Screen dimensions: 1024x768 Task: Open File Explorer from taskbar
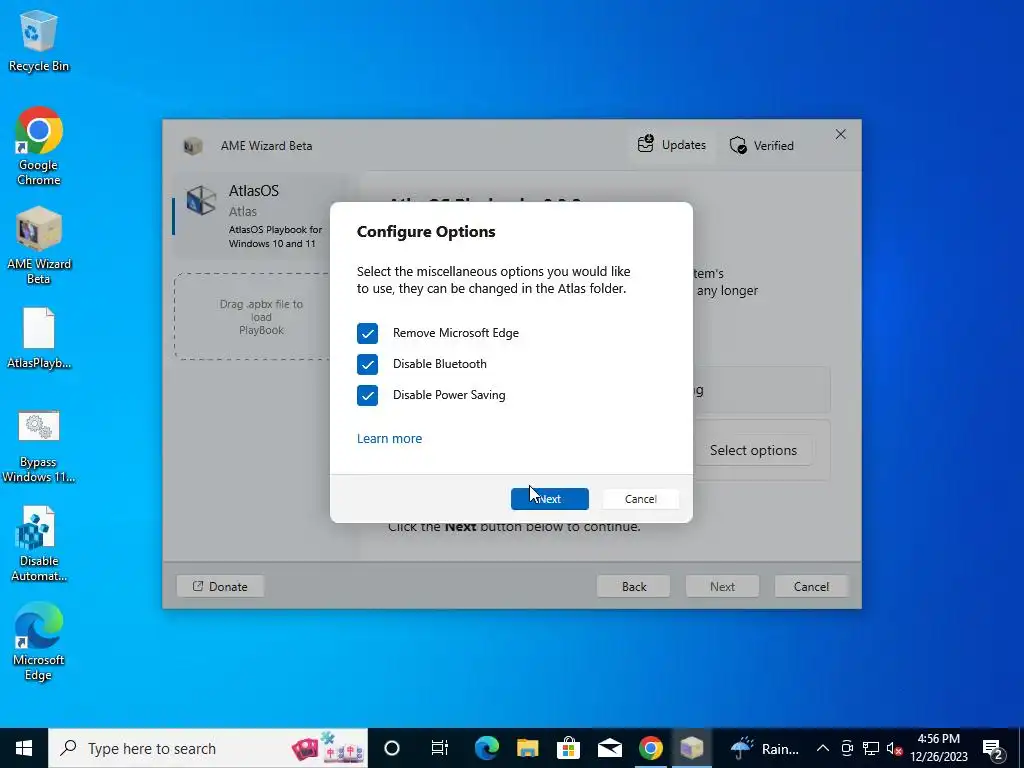click(528, 748)
